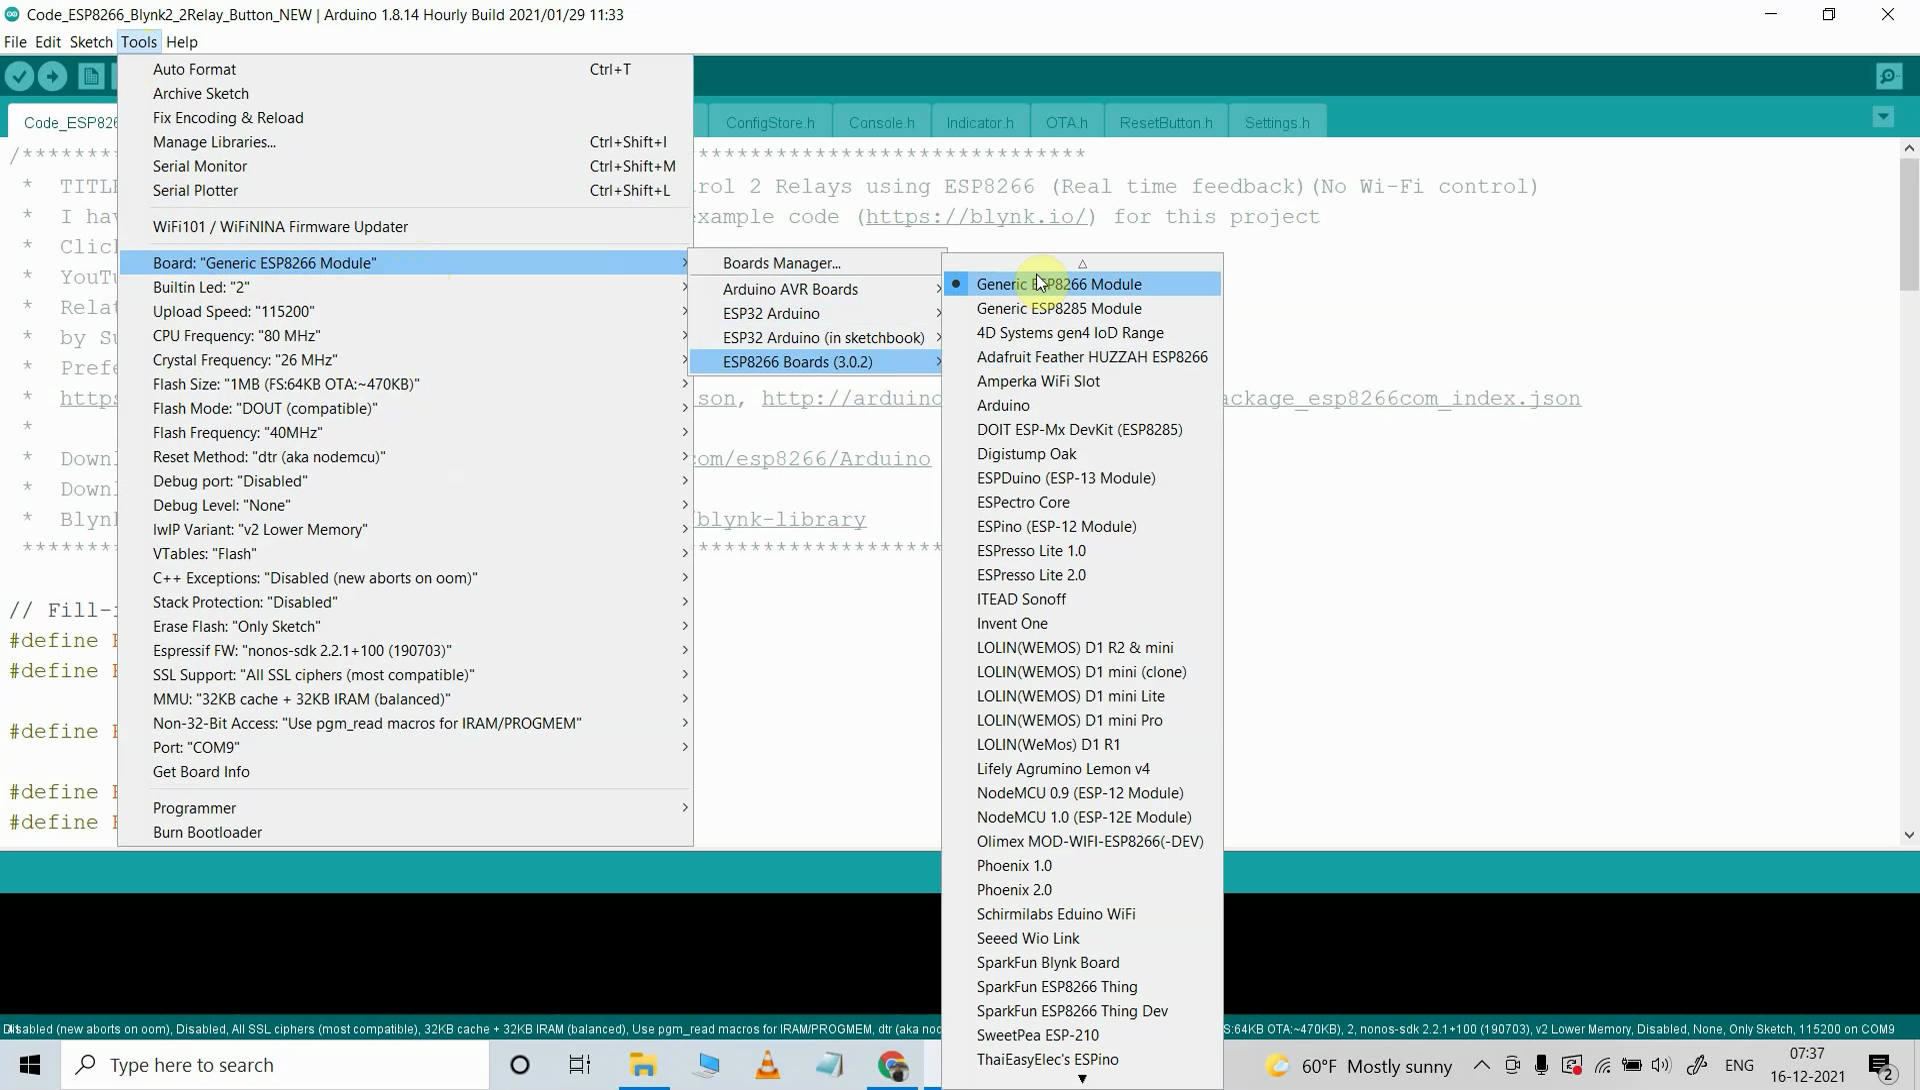
Task: Click the Verify checkmark toolbar button
Action: point(19,76)
